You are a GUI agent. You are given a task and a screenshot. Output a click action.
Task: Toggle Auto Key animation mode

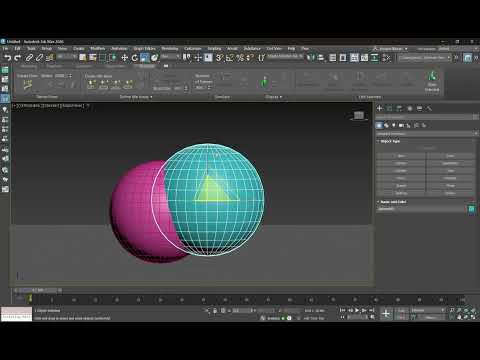point(401,311)
